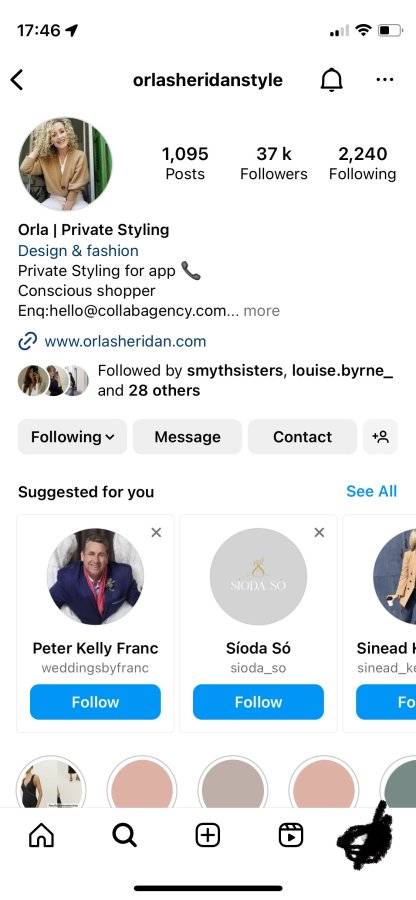Open the three-dot more options menu
Viewport: 416px width, 900px height.
click(x=385, y=79)
